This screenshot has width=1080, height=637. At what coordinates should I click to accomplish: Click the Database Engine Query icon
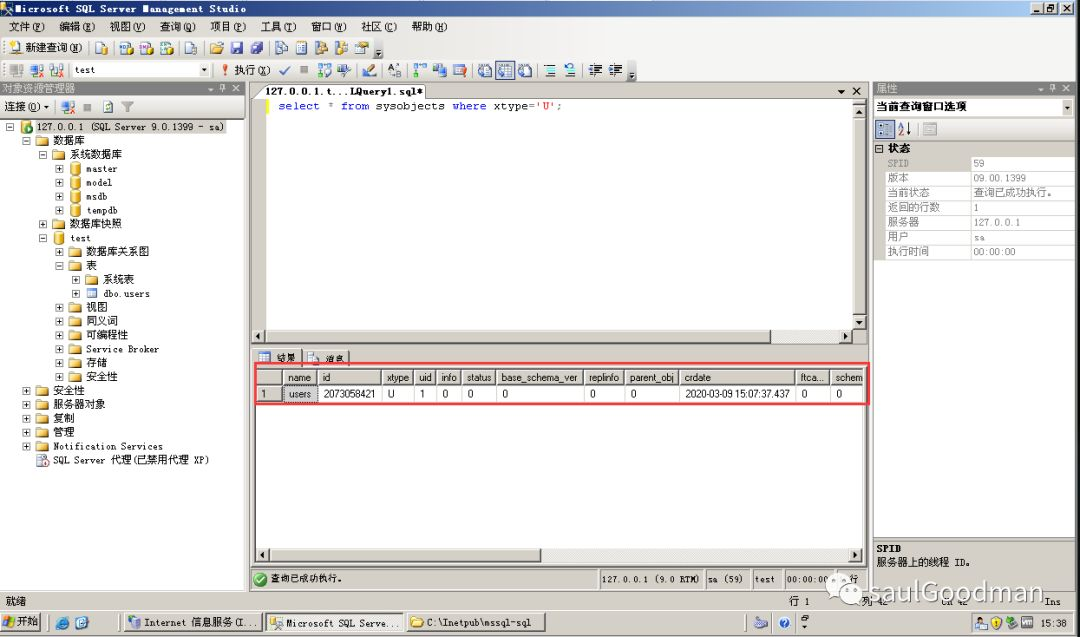[x=101, y=48]
